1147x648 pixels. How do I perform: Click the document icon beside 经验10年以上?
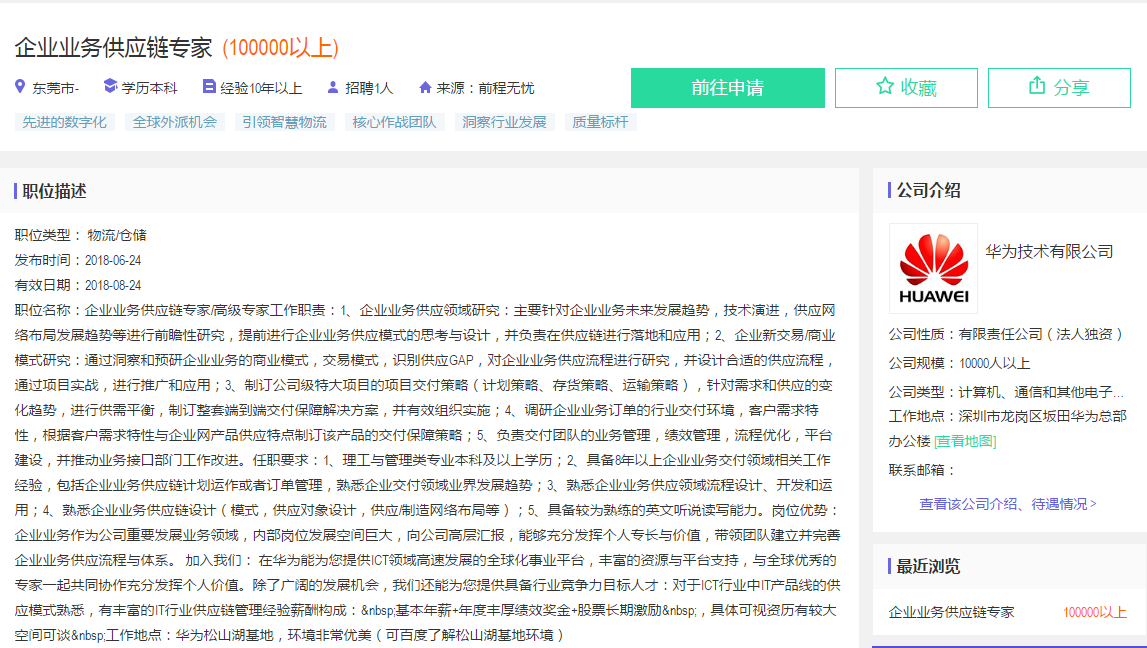(208, 86)
